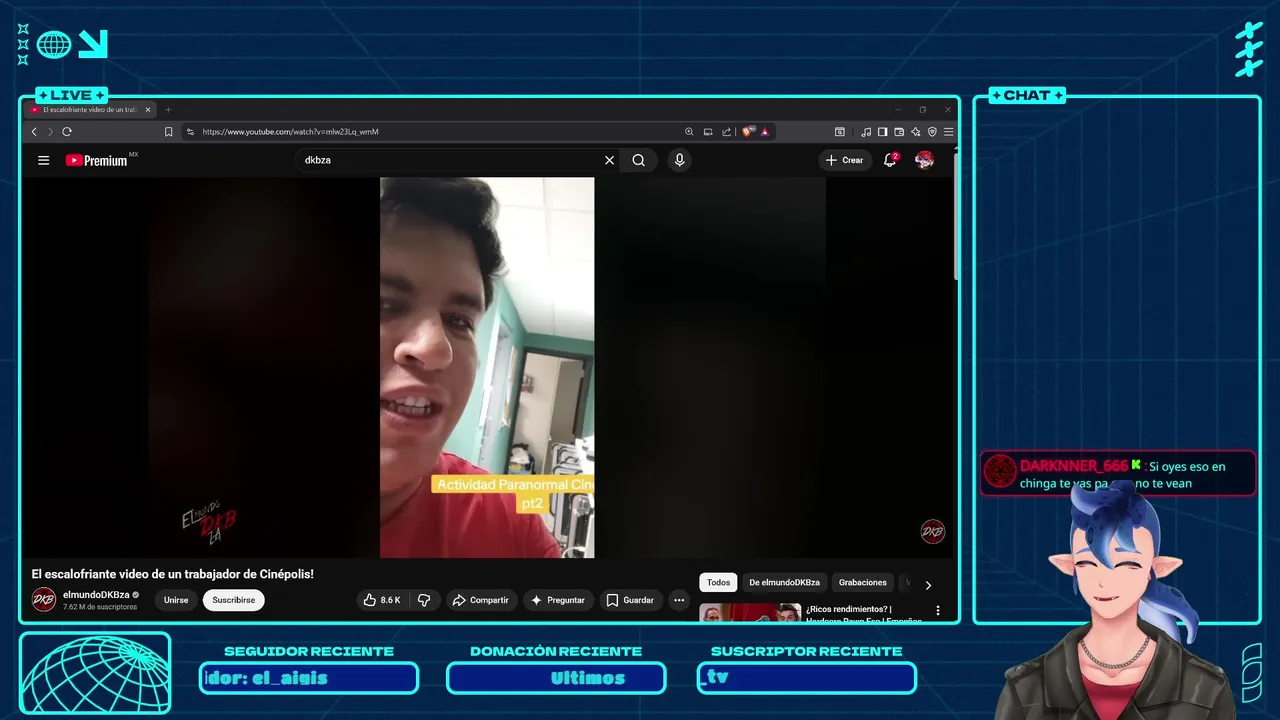The height and width of the screenshot is (720, 1280).
Task: Open site settings icon beside URL
Action: tap(190, 132)
